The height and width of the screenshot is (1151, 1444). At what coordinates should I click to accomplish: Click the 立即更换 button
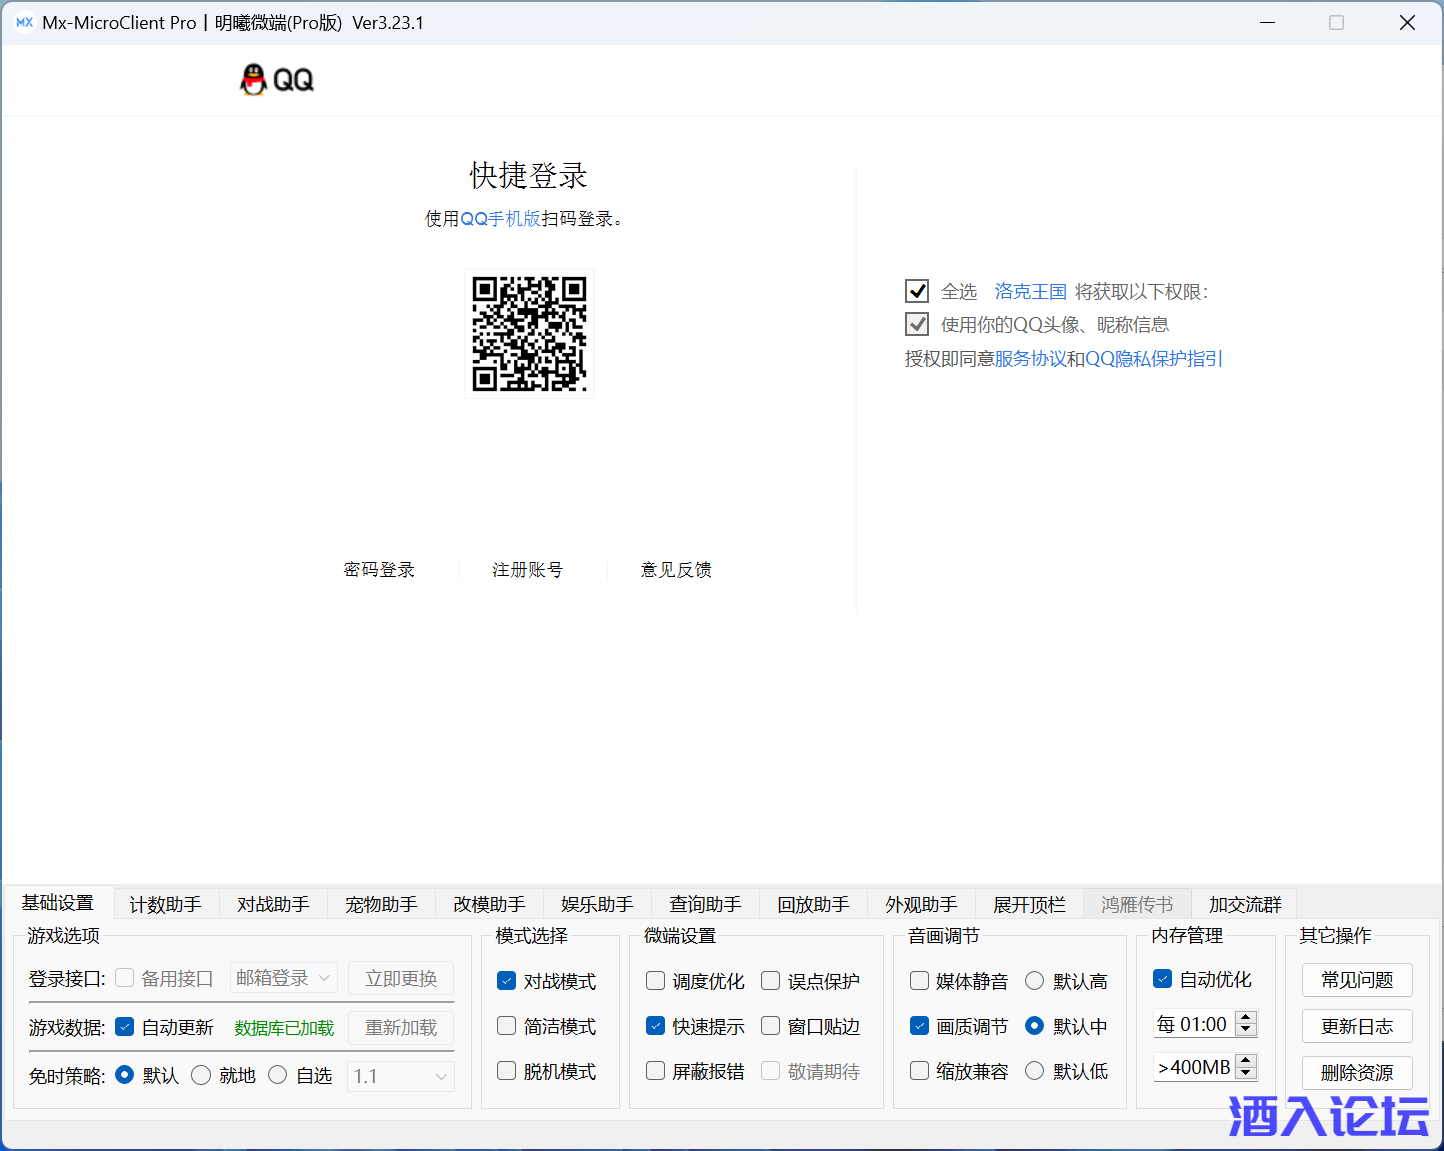[401, 978]
